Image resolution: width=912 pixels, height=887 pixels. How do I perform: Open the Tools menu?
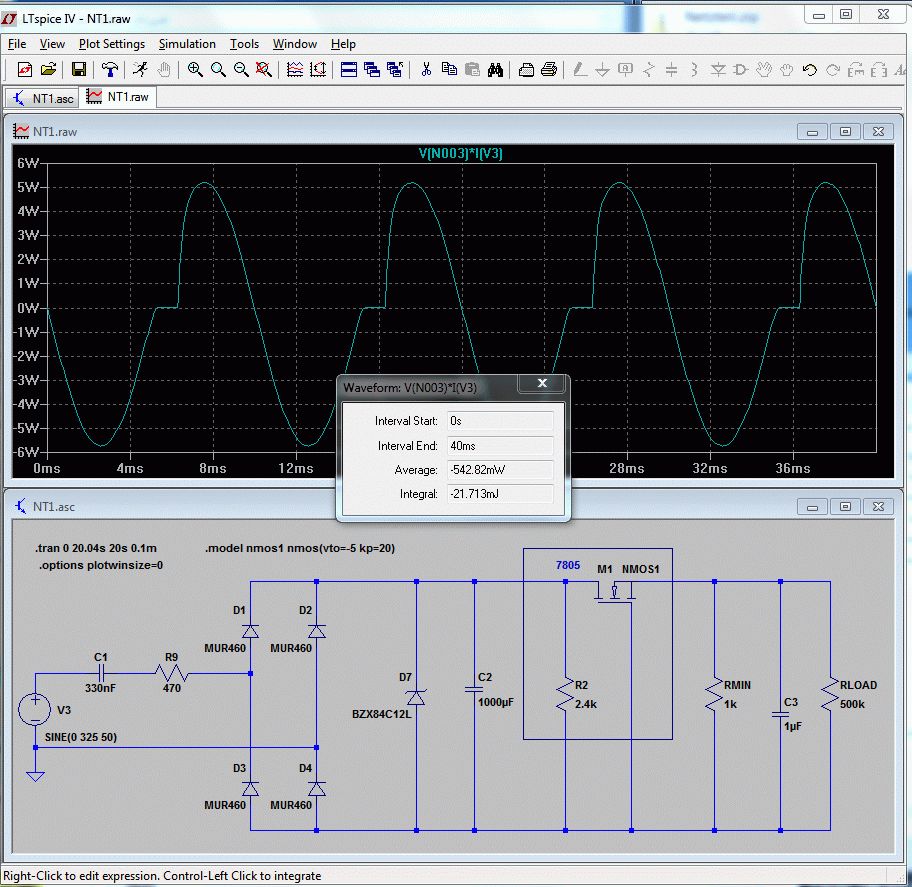tap(244, 44)
